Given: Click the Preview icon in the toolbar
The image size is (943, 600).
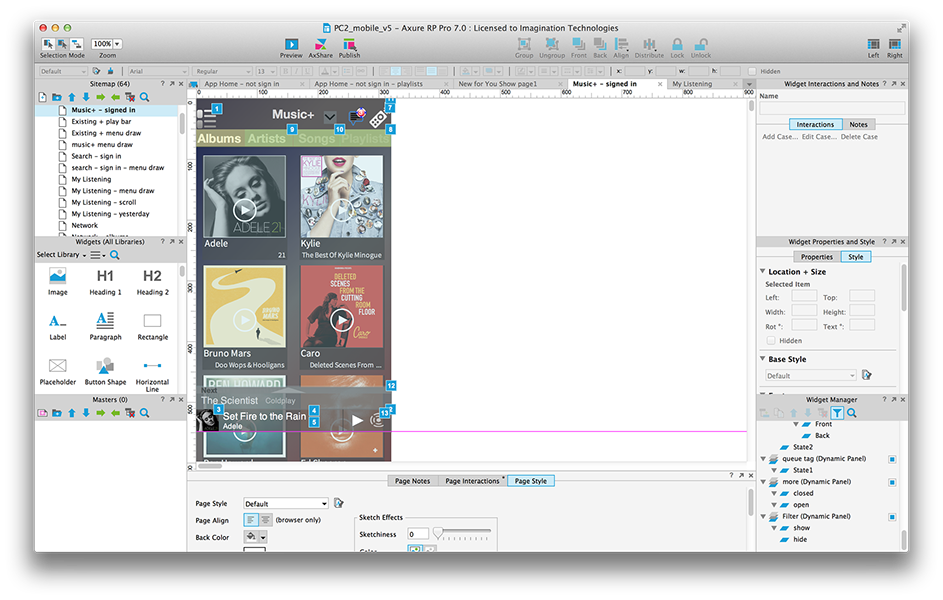Looking at the screenshot, I should point(291,44).
